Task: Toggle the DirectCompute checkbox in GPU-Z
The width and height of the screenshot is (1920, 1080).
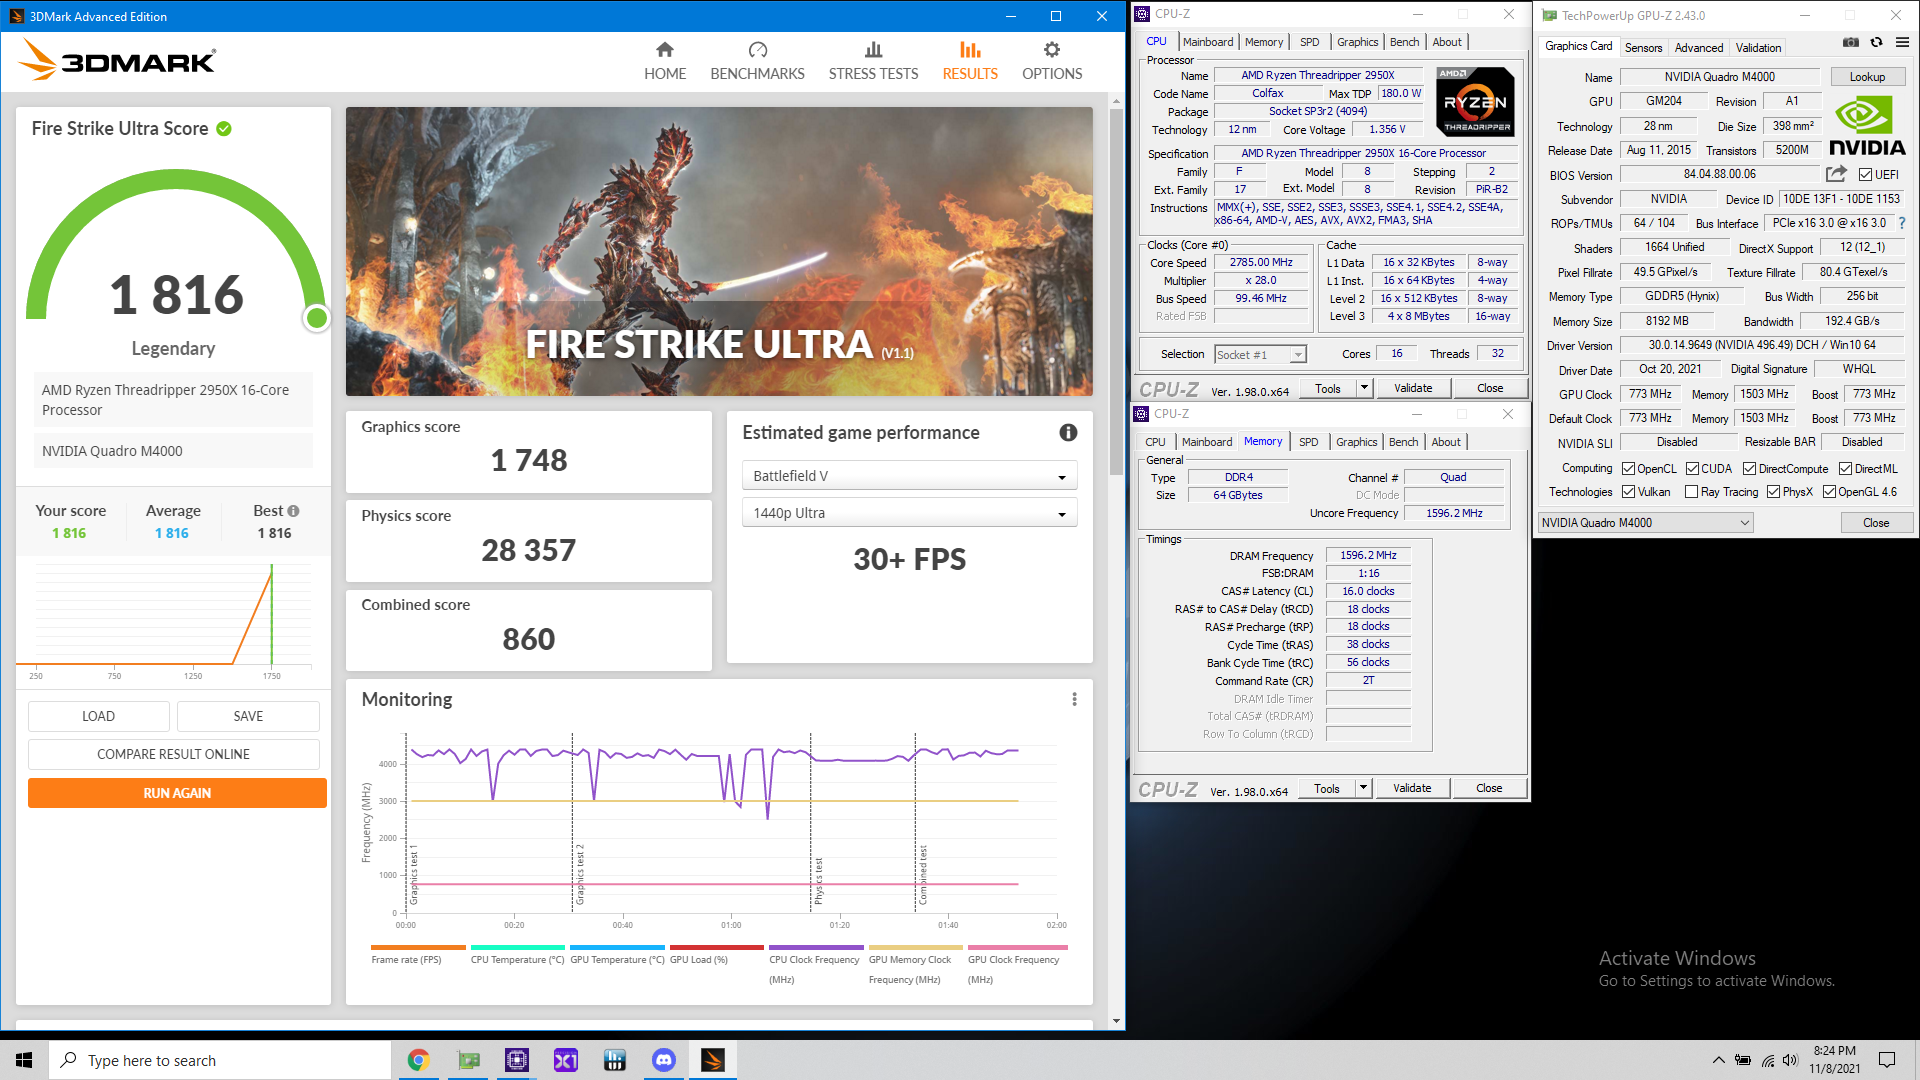Action: click(1750, 469)
